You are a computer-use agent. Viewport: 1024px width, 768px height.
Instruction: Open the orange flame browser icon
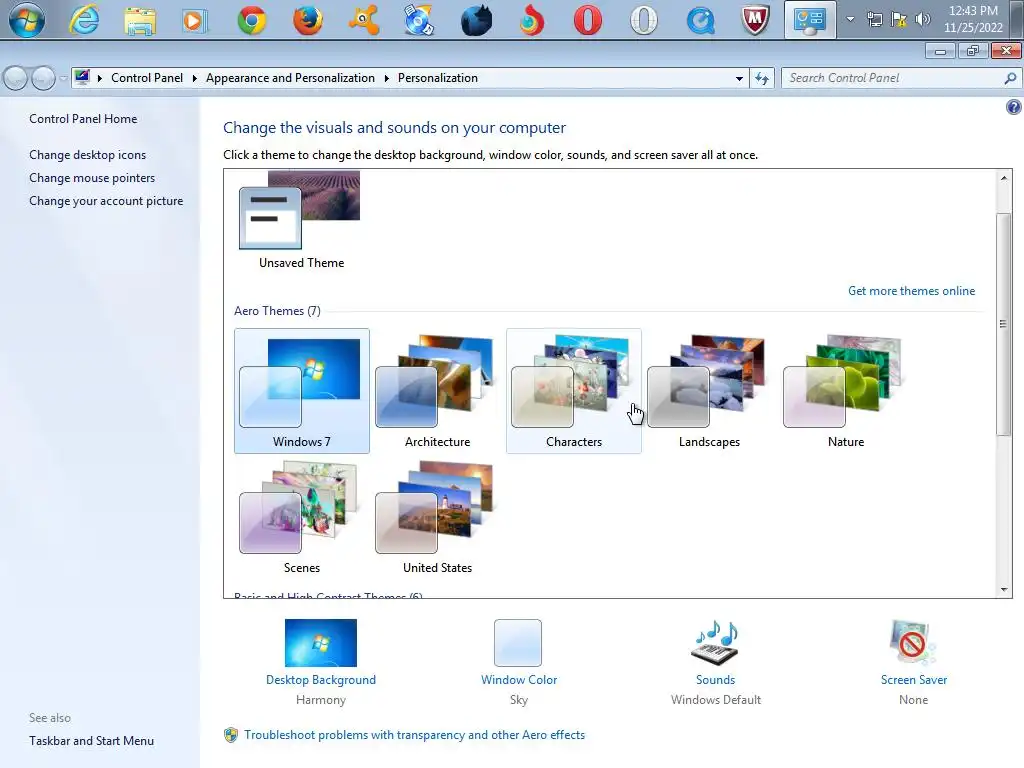tap(532, 20)
